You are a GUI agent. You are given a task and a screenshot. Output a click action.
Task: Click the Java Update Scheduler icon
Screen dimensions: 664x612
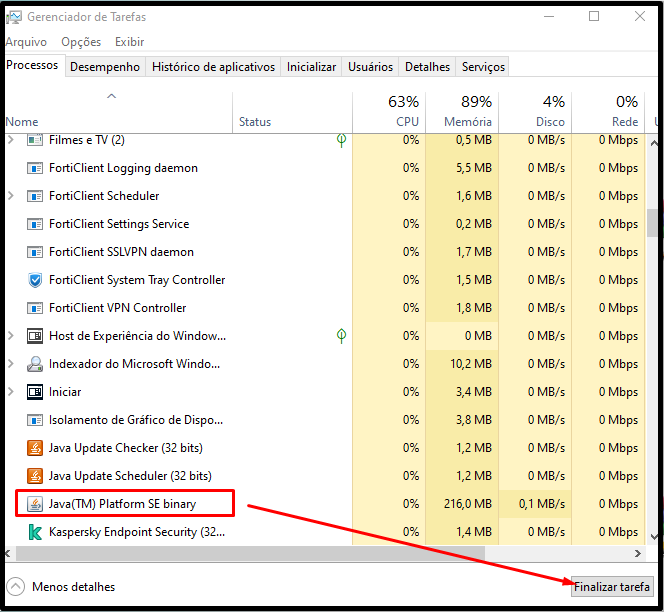pyautogui.click(x=35, y=476)
